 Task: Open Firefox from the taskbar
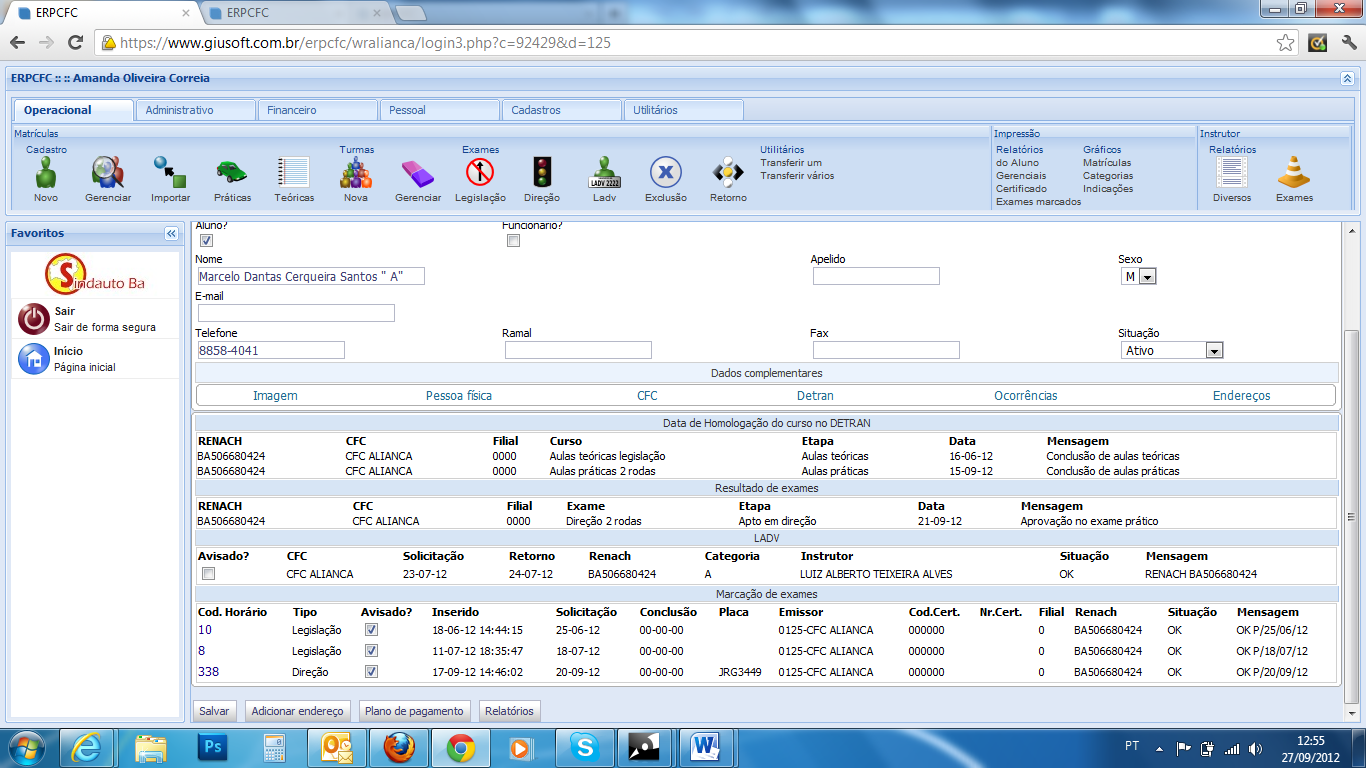[399, 747]
